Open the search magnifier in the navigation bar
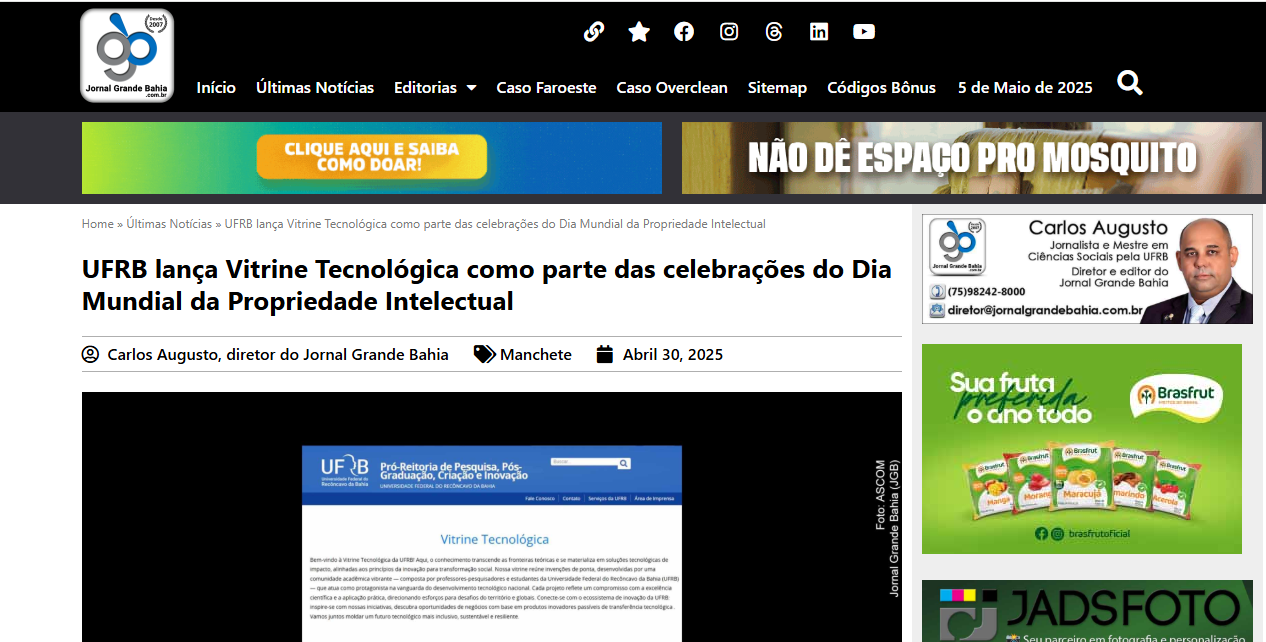The width and height of the screenshot is (1266, 642). point(1130,83)
